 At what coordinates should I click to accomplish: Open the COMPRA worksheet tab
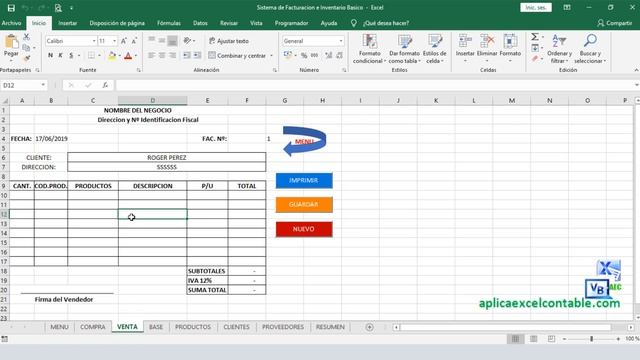click(x=93, y=327)
